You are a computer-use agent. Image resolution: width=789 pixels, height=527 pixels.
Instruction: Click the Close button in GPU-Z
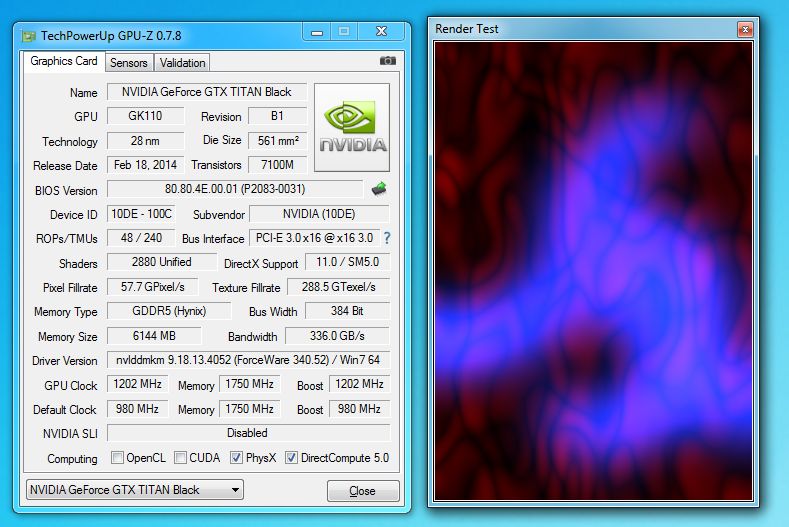(x=363, y=491)
